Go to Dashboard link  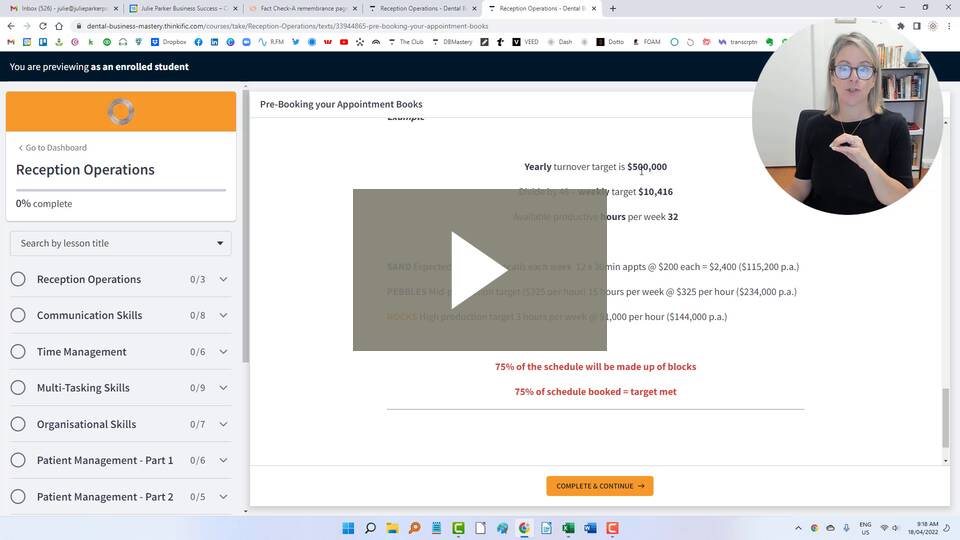pos(53,148)
